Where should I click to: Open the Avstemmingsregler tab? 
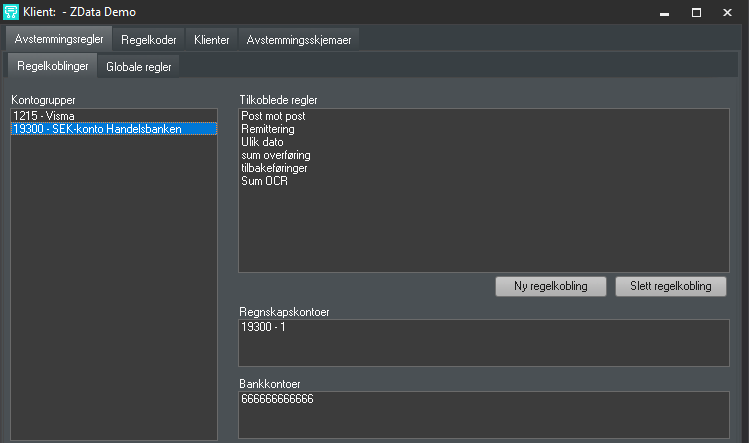(x=59, y=40)
